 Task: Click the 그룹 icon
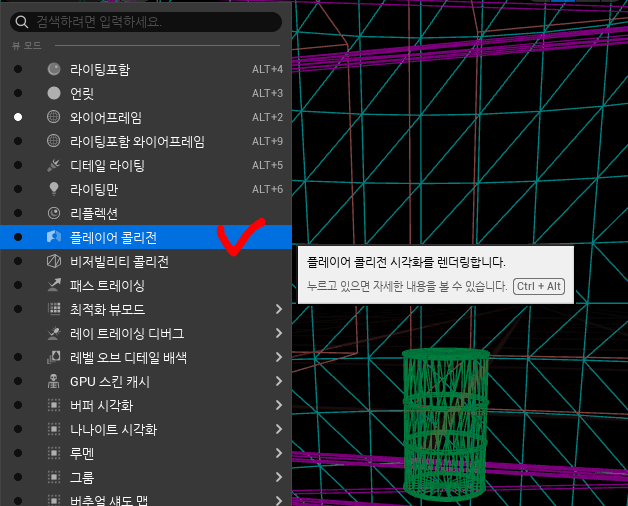(54, 478)
